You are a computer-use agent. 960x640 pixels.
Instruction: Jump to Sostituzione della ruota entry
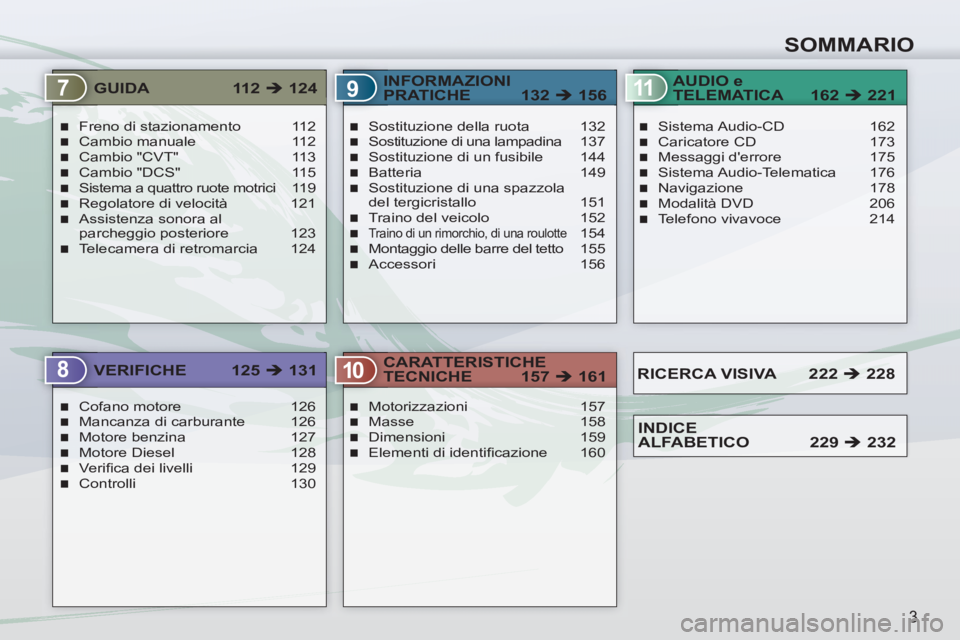pyautogui.click(x=449, y=127)
